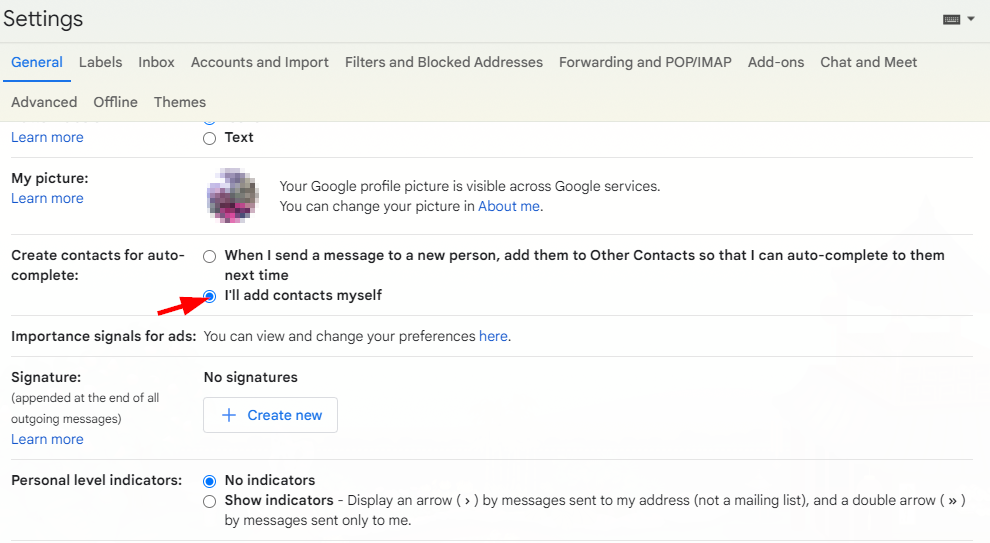Screen dimensions: 990x543
Task: Open the Inbox settings tab
Action: click(156, 63)
